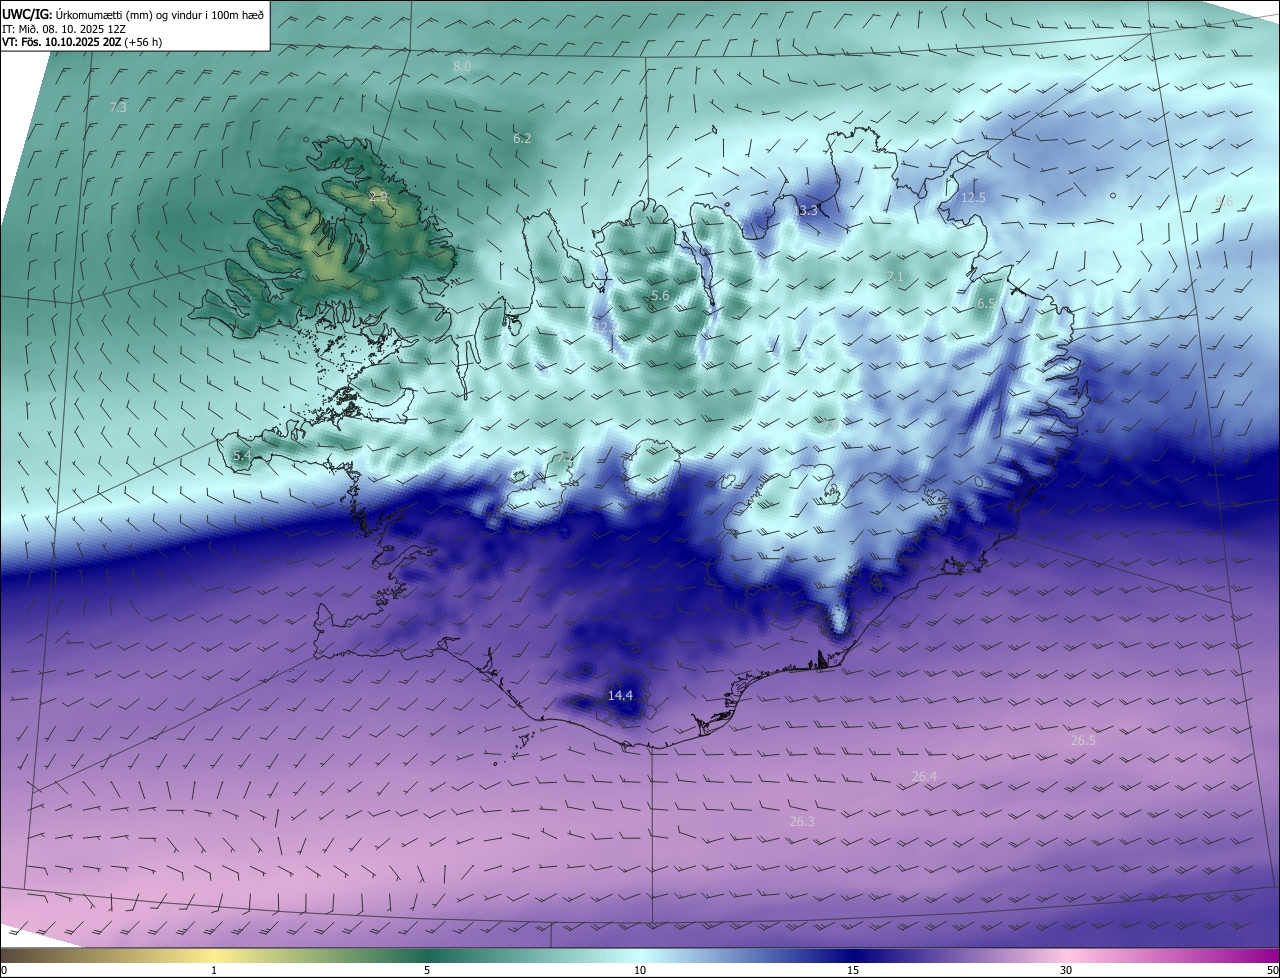Click the 5.6 value in north Iceland
This screenshot has width=1280, height=978.
point(660,296)
